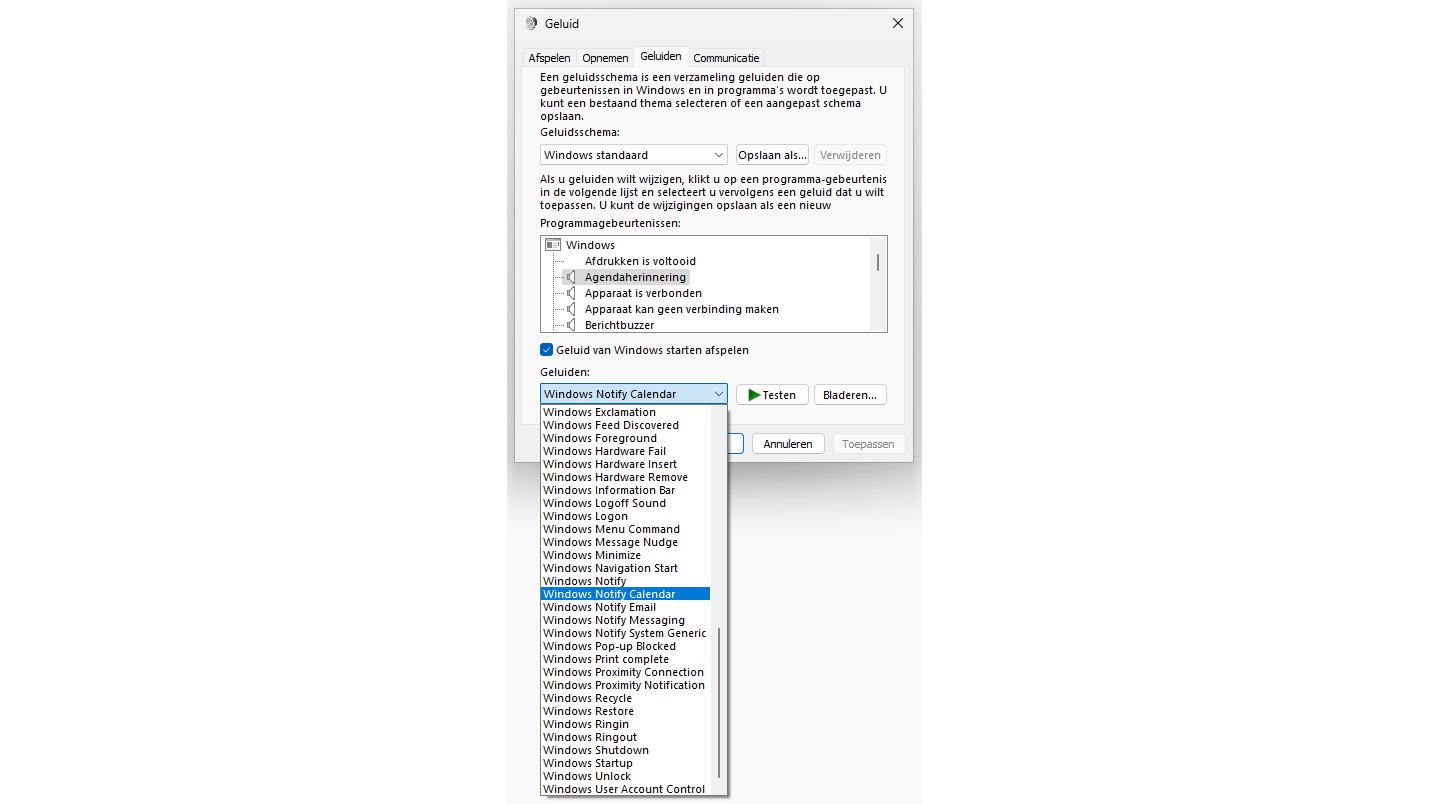1429x804 pixels.
Task: Click the Opslaan als... button
Action: tap(772, 155)
